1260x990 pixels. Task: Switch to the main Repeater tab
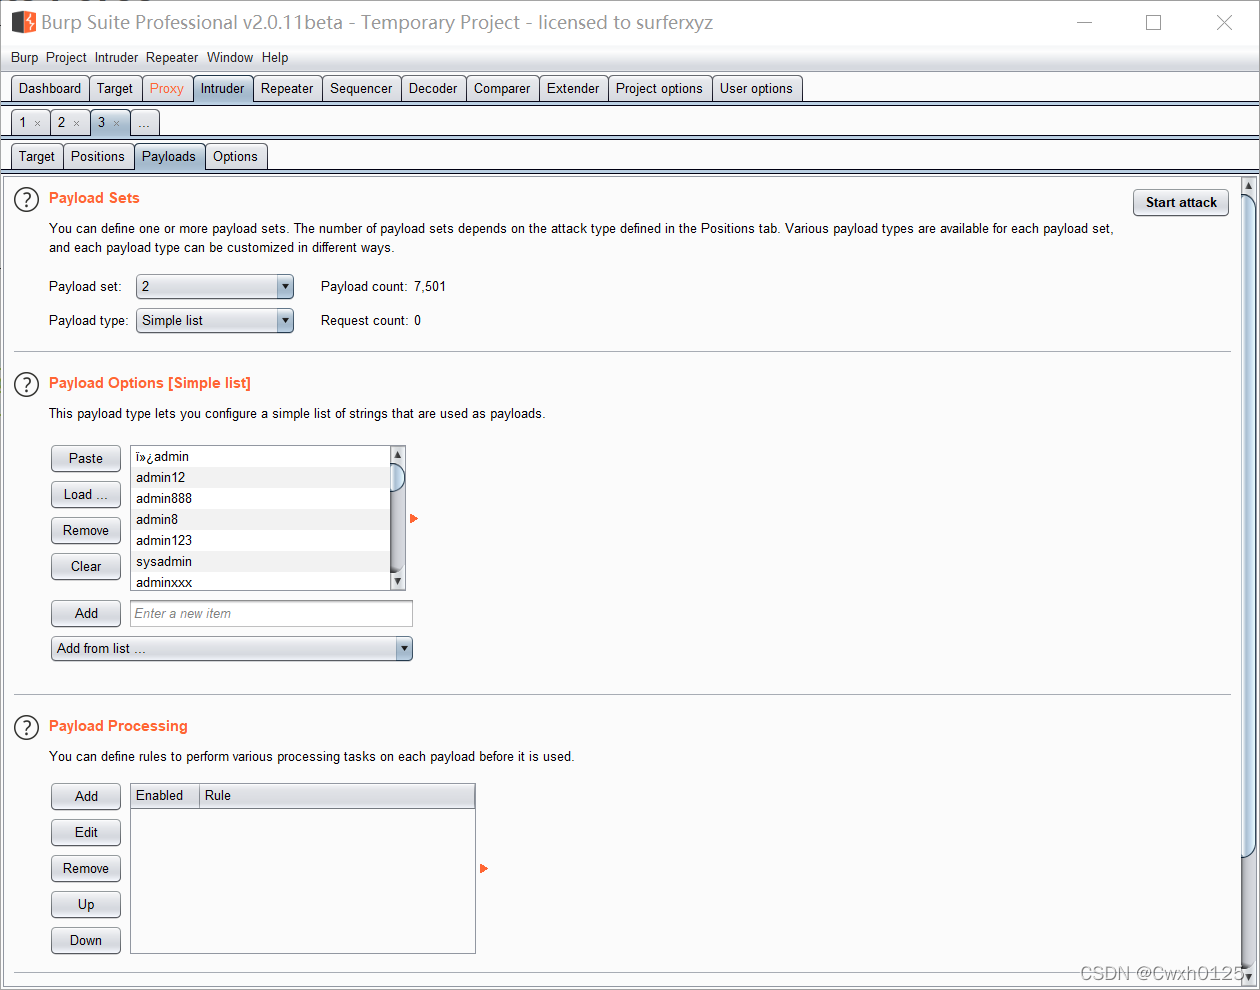pyautogui.click(x=287, y=89)
